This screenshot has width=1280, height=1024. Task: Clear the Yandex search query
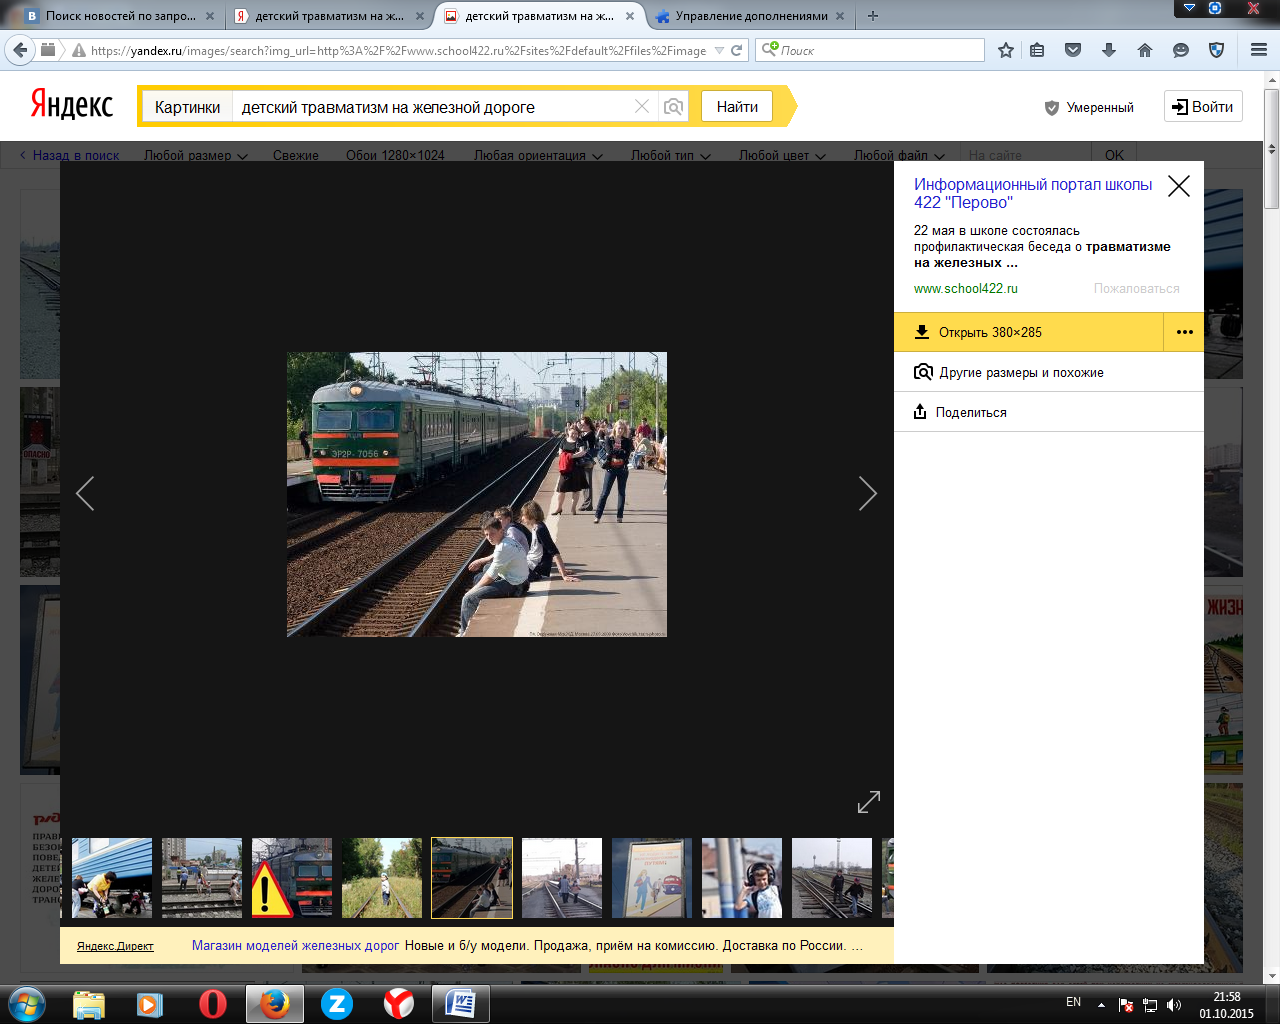pyautogui.click(x=642, y=107)
